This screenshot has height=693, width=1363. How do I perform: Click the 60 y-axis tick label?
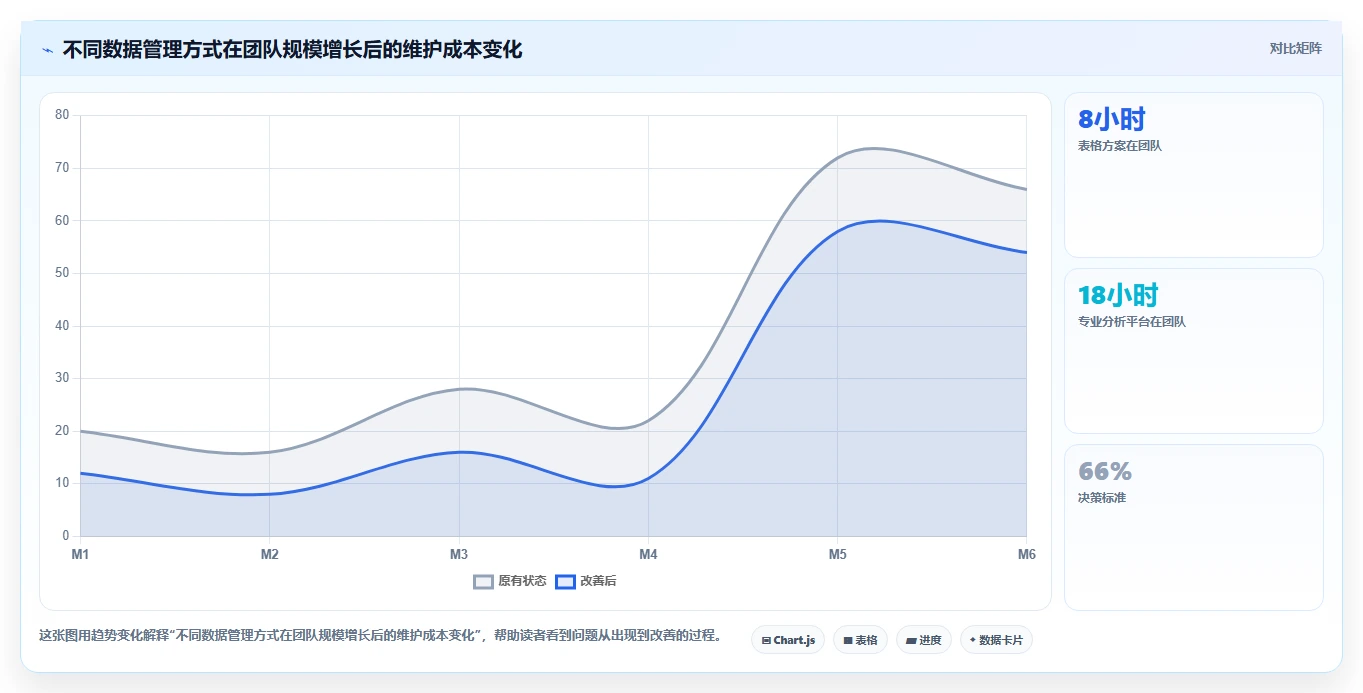coord(62,220)
